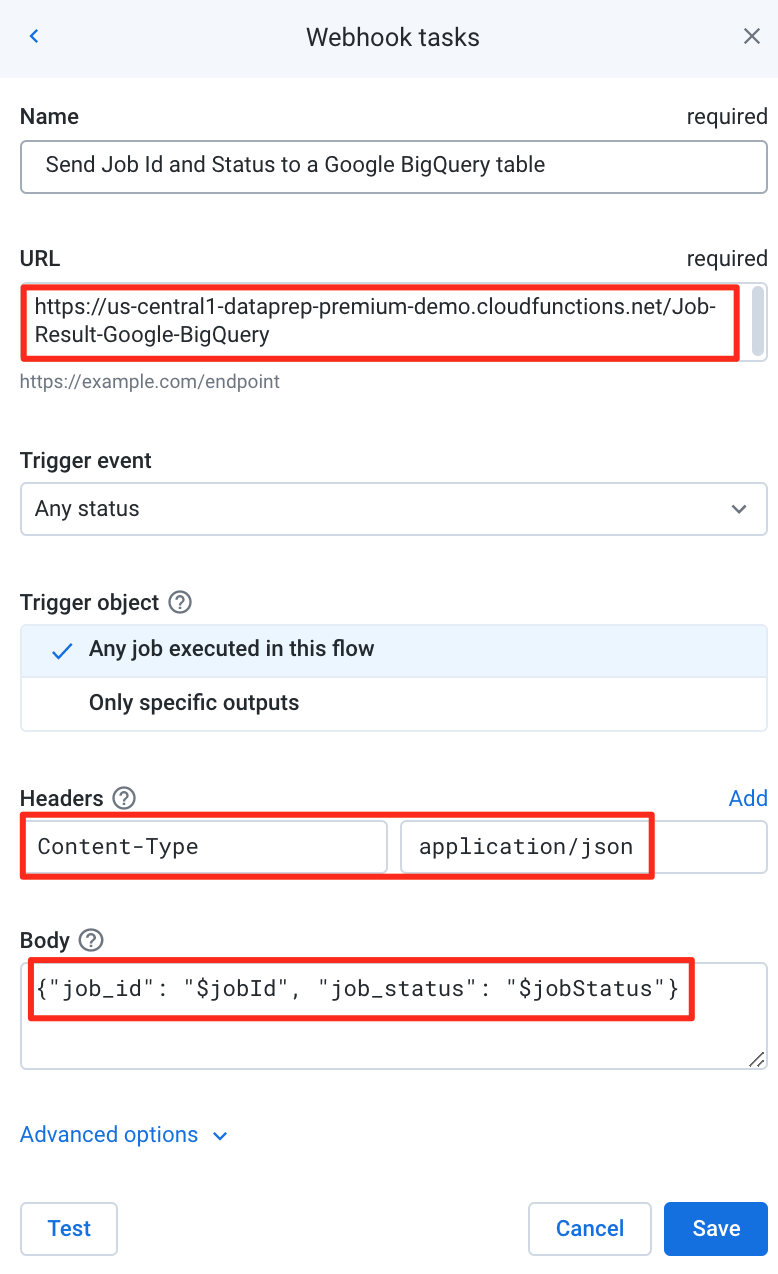Image resolution: width=778 pixels, height=1274 pixels.
Task: Open the Headers help icon
Action: pos(124,798)
